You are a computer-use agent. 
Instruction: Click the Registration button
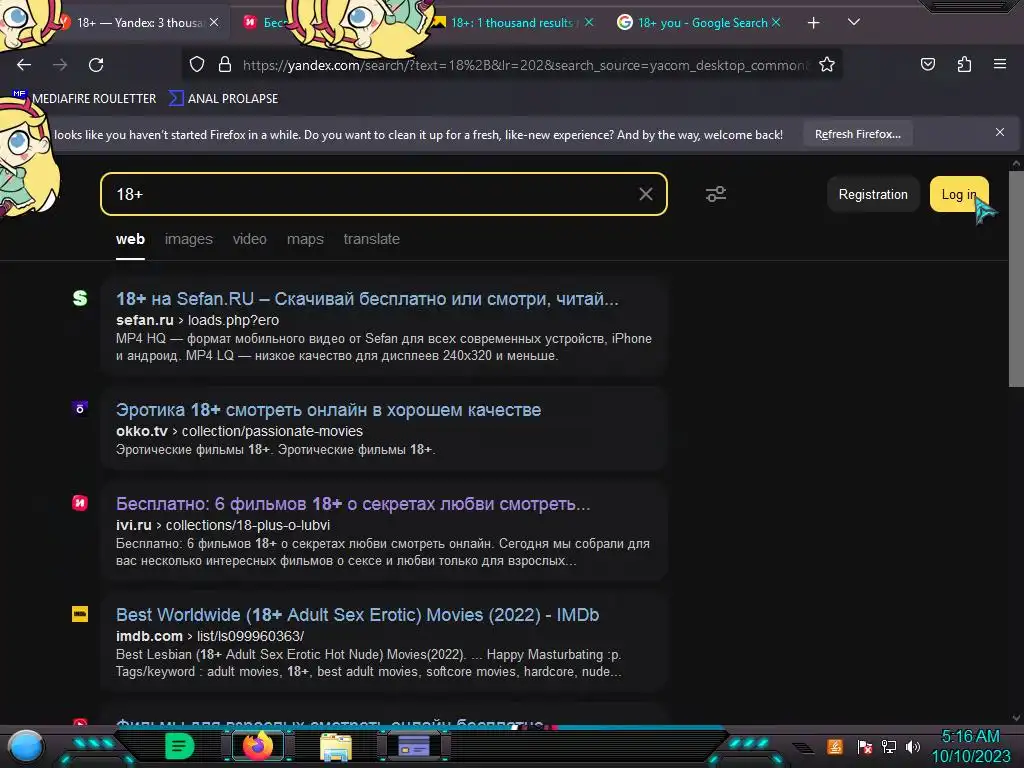(x=872, y=194)
